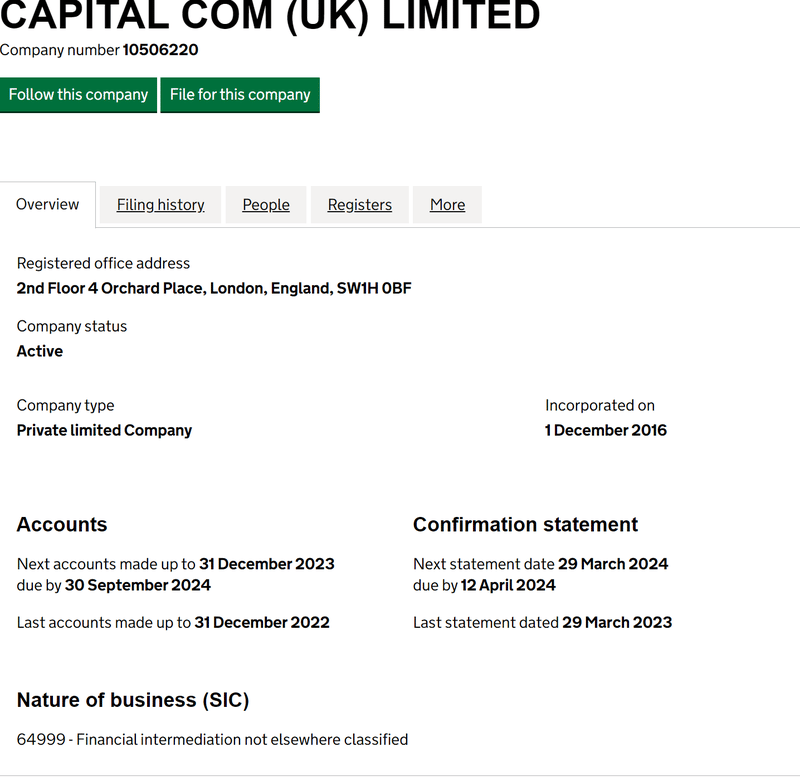Open the More tab
Screen dimensions: 800x781
coord(447,204)
